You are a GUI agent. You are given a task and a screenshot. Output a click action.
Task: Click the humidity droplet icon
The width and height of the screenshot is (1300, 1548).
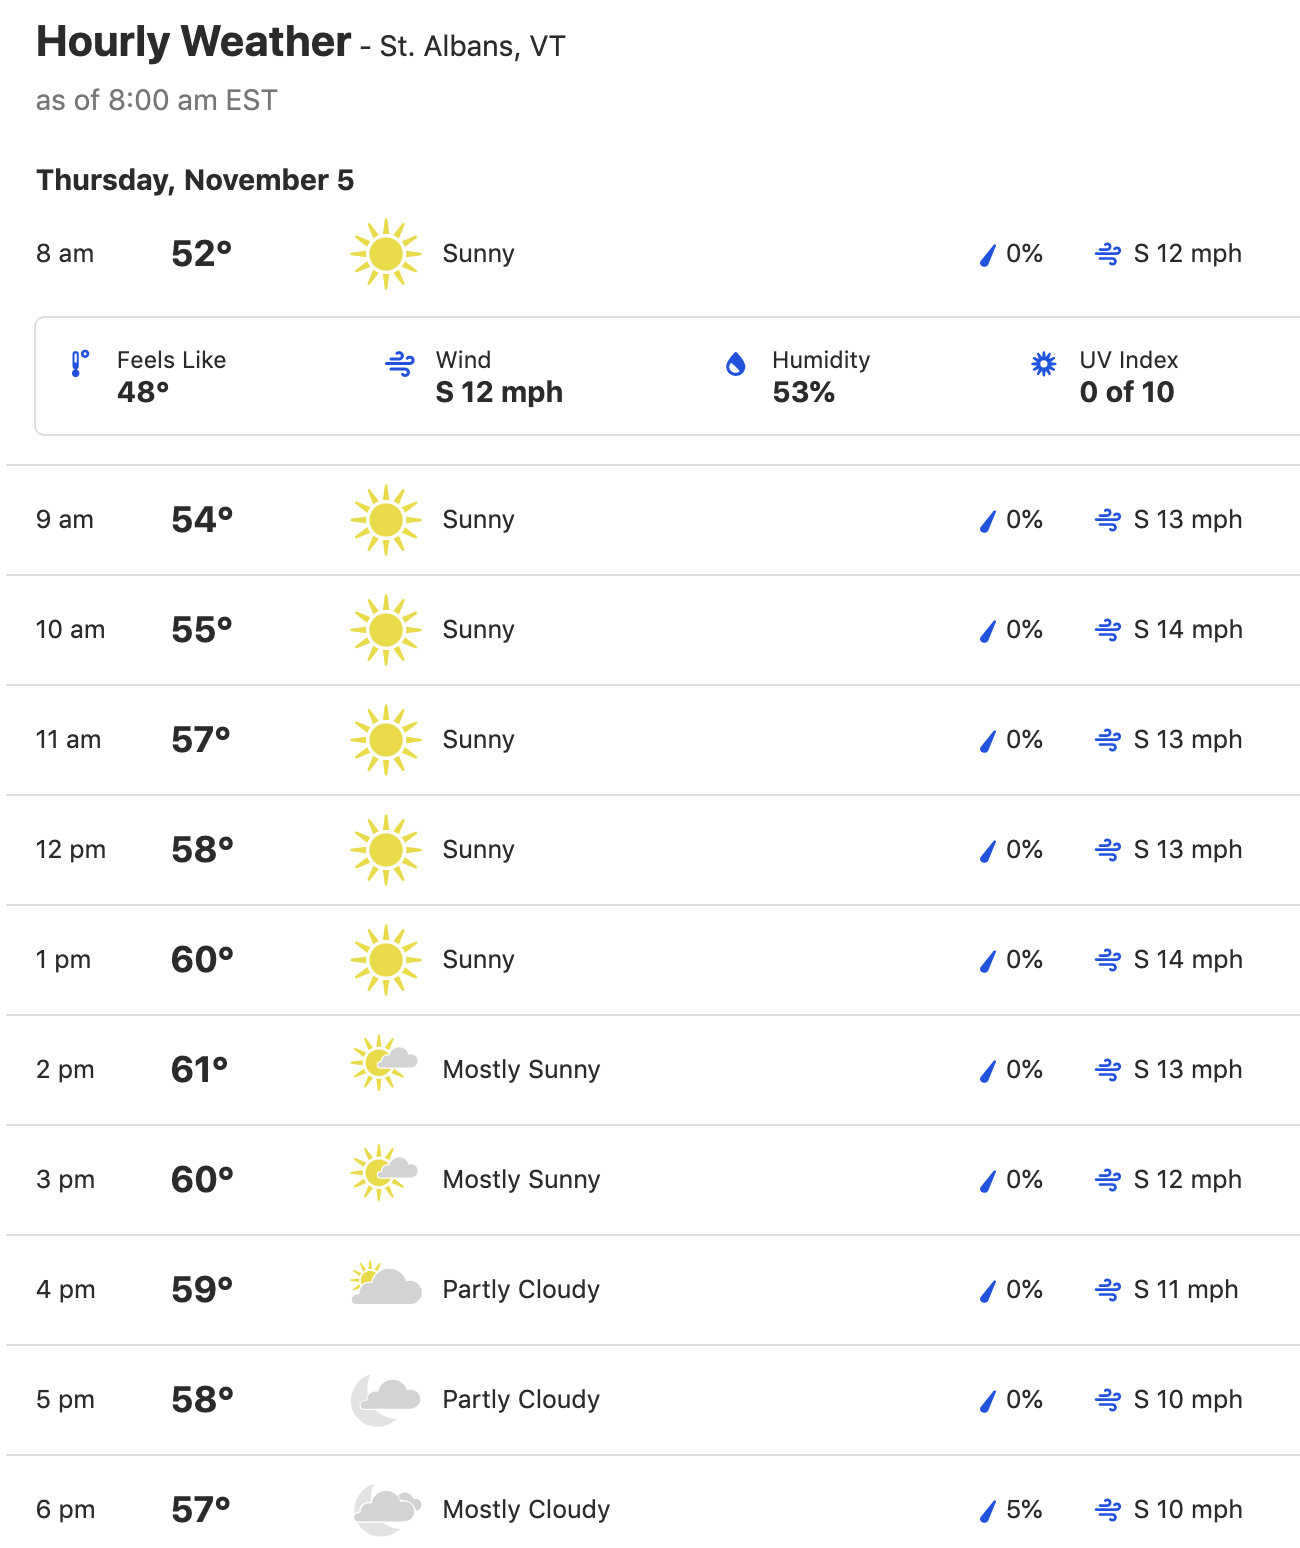click(x=736, y=364)
